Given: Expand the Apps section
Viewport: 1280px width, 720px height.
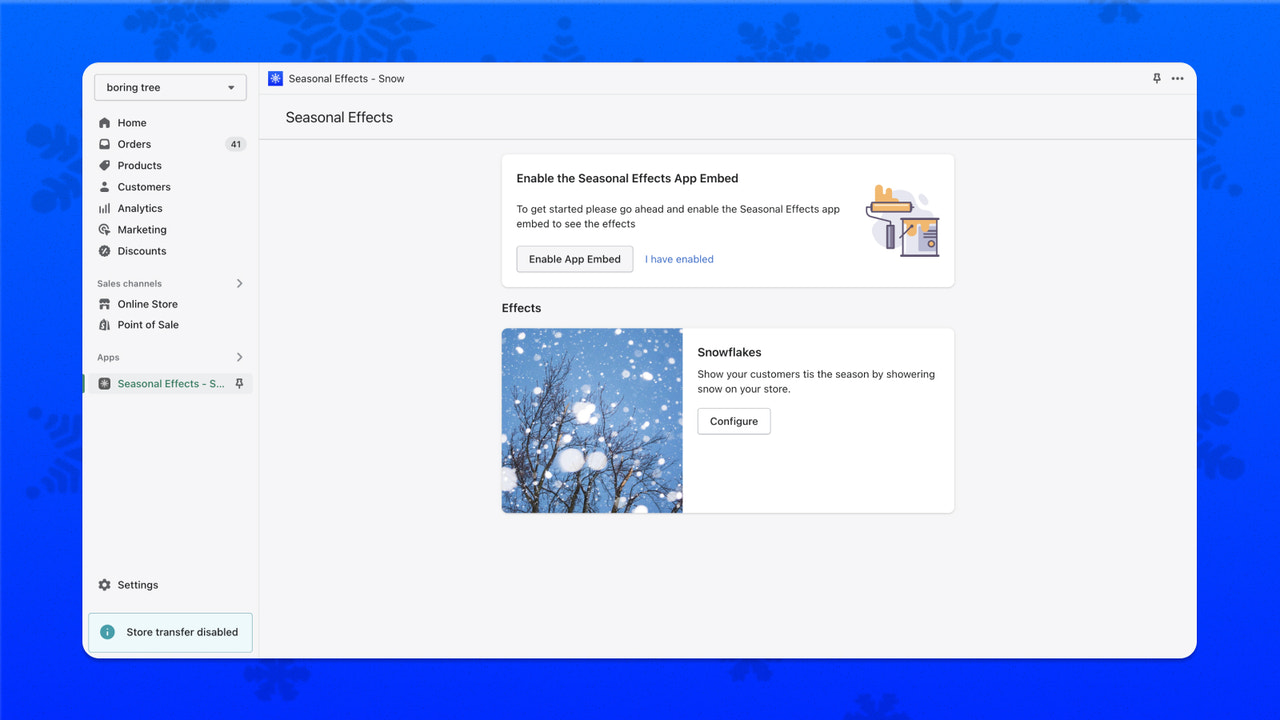Looking at the screenshot, I should coord(239,357).
